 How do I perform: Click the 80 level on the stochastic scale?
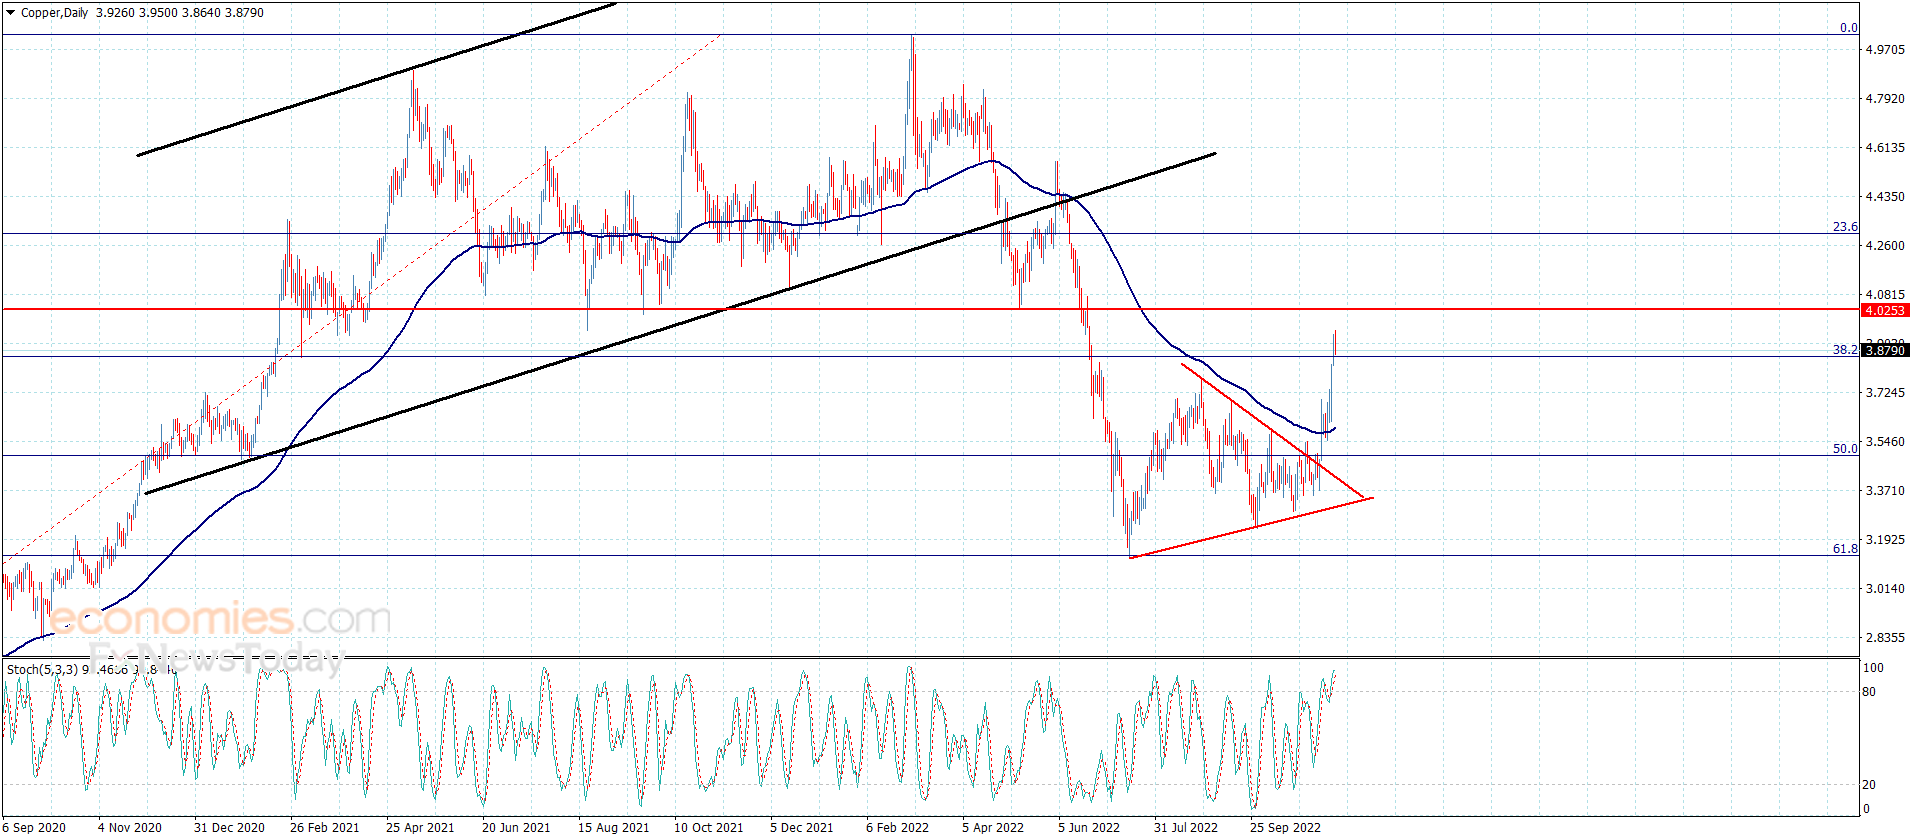coord(1870,692)
